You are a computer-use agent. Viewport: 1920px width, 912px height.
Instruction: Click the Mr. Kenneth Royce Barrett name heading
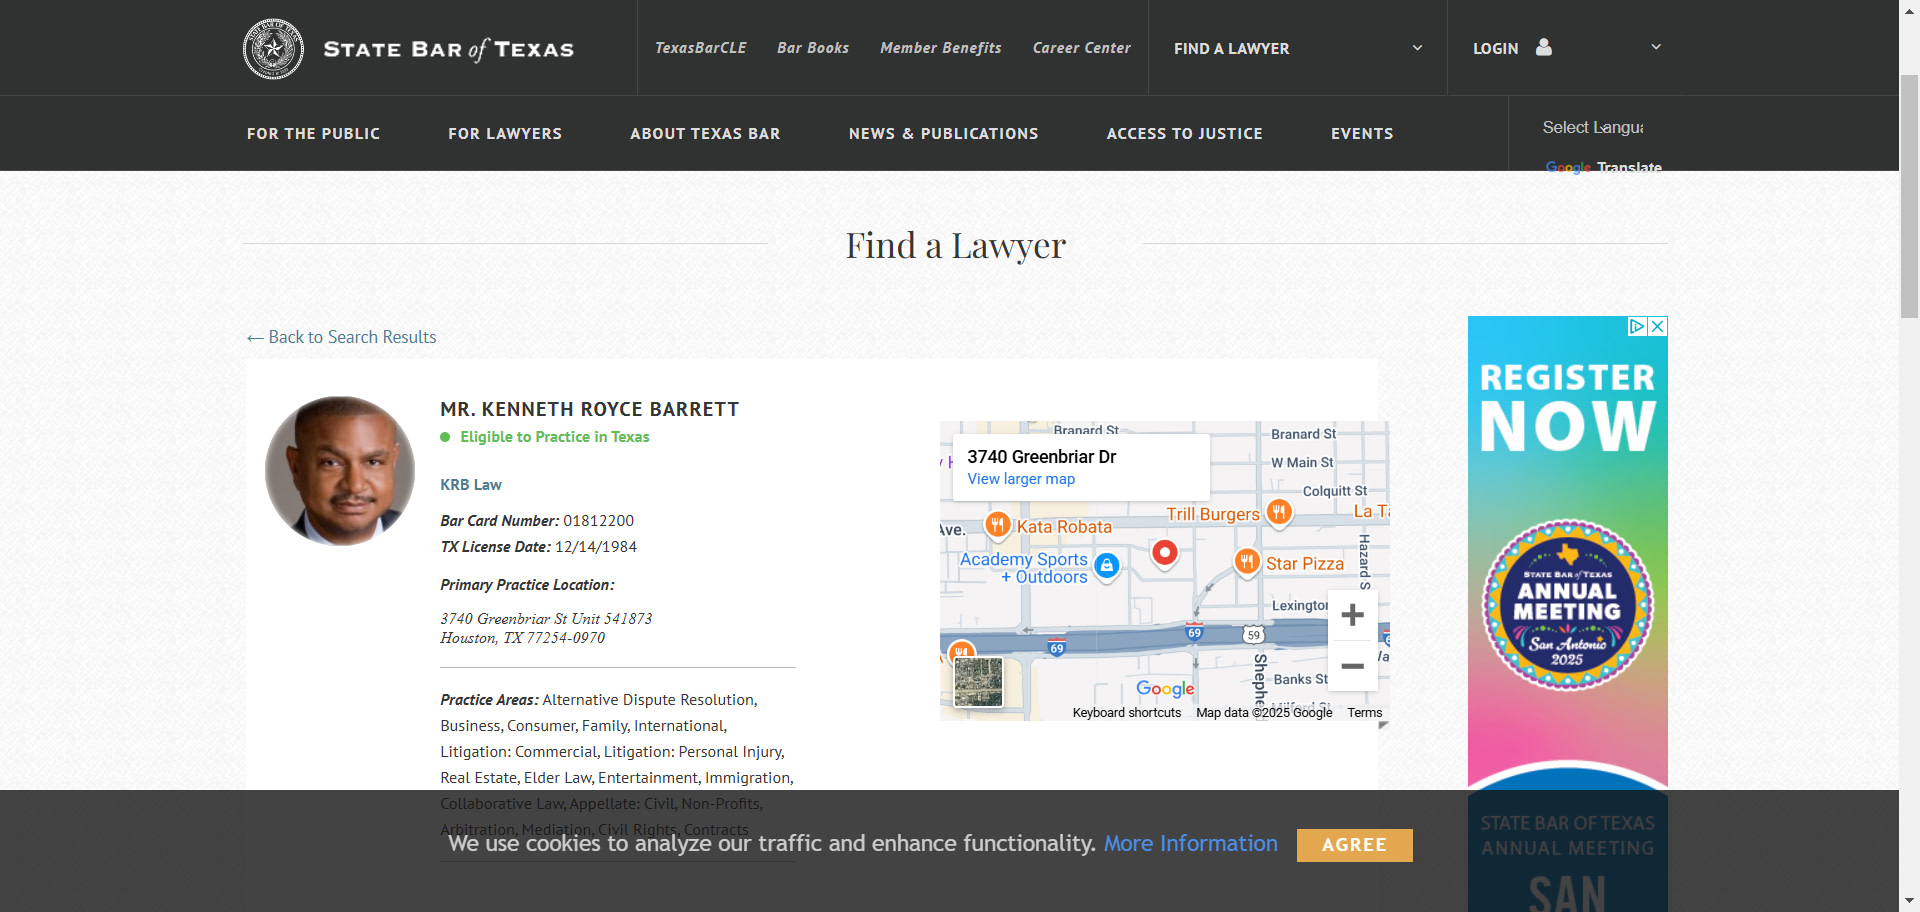(x=590, y=409)
